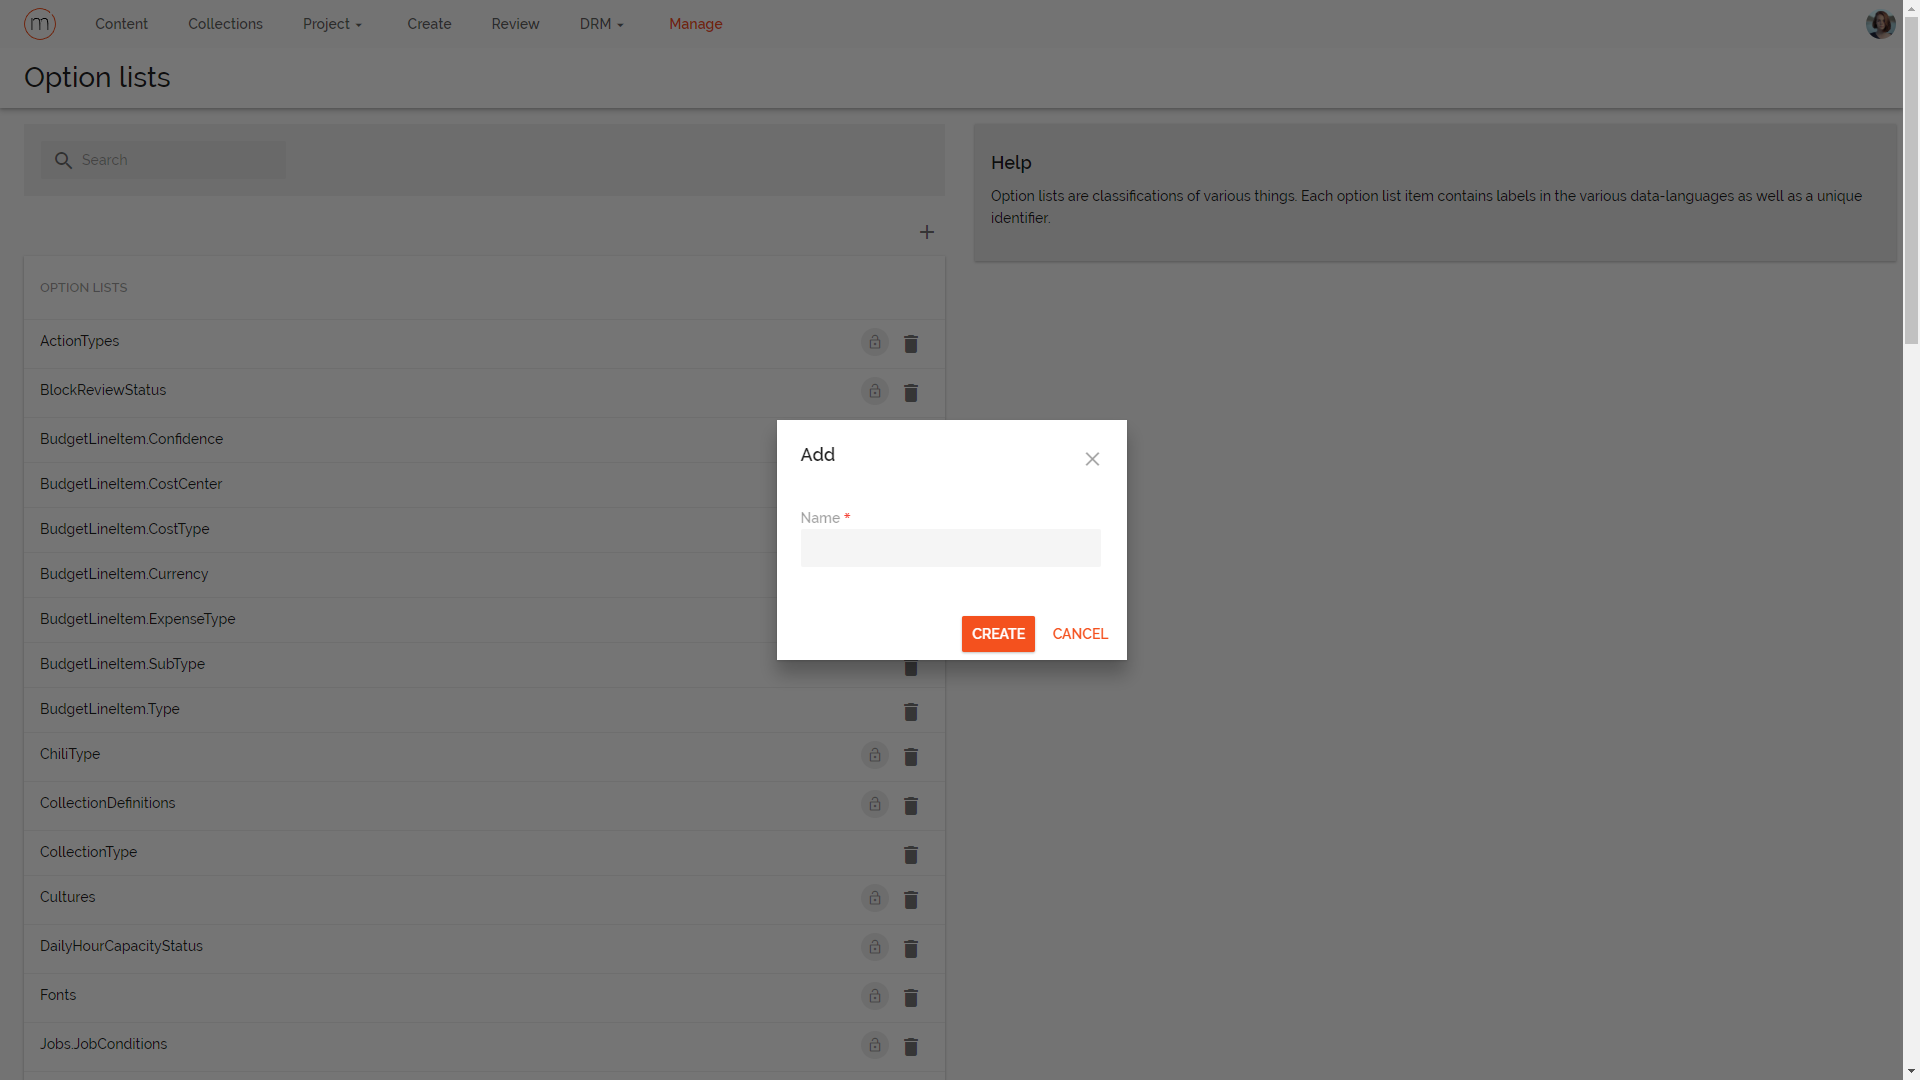Open BudgetLineItem.Currency option list

[124, 574]
